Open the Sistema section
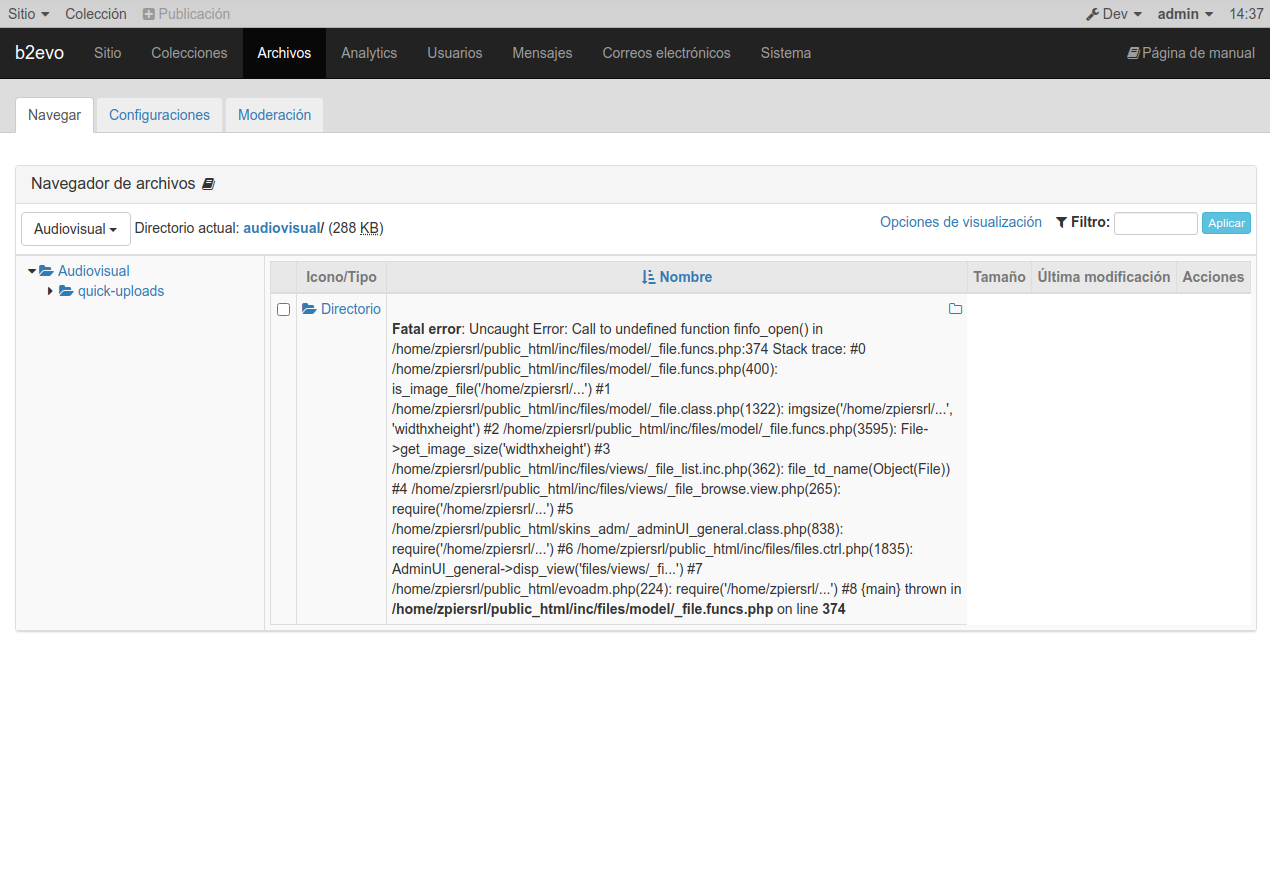Viewport: 1270px width, 892px height. coord(786,53)
